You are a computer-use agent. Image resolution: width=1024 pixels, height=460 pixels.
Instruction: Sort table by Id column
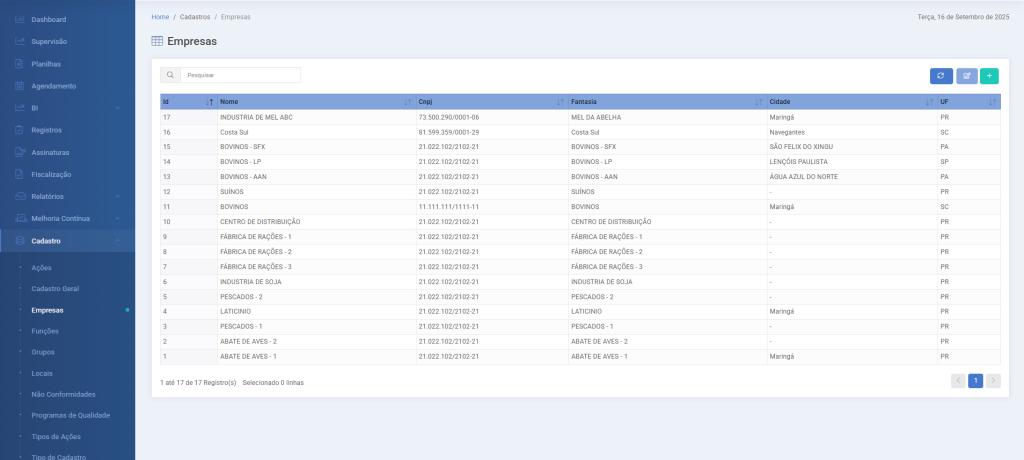coord(187,102)
